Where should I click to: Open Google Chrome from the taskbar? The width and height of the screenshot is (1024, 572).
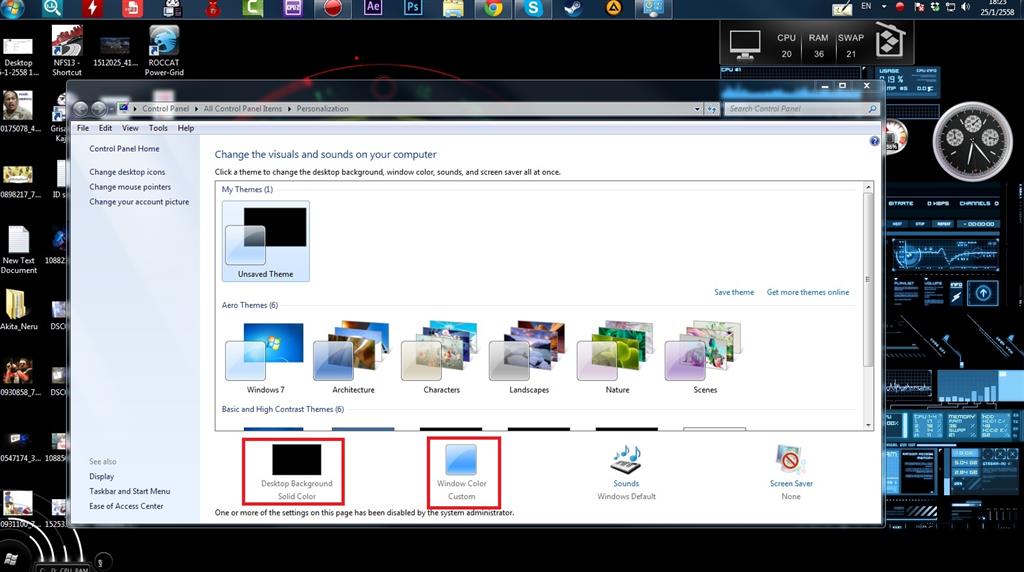click(493, 8)
